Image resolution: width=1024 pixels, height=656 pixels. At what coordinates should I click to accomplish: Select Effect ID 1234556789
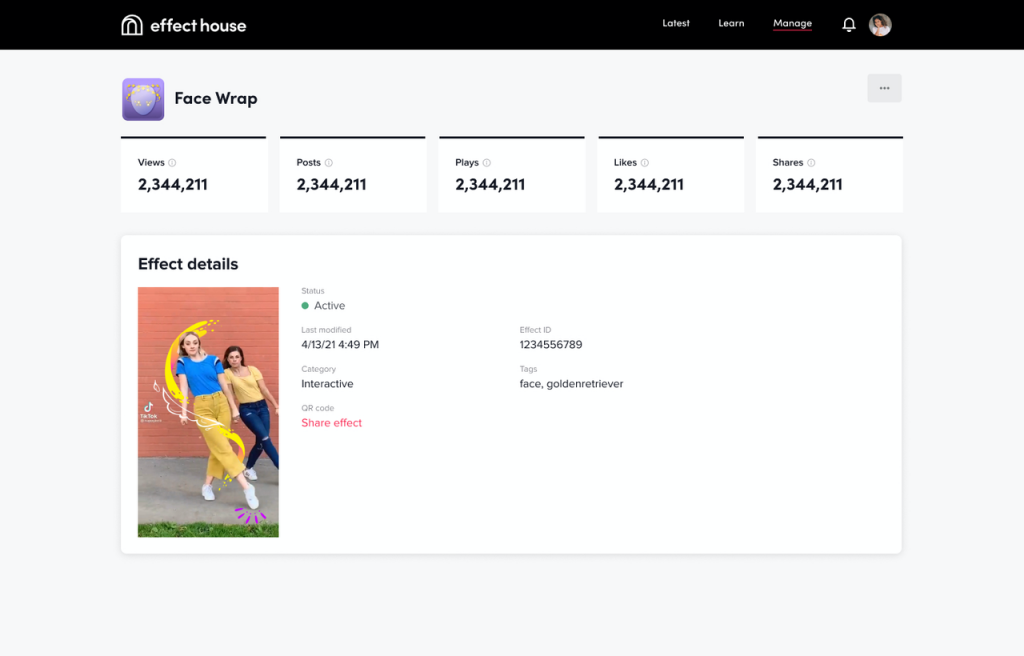[551, 344]
